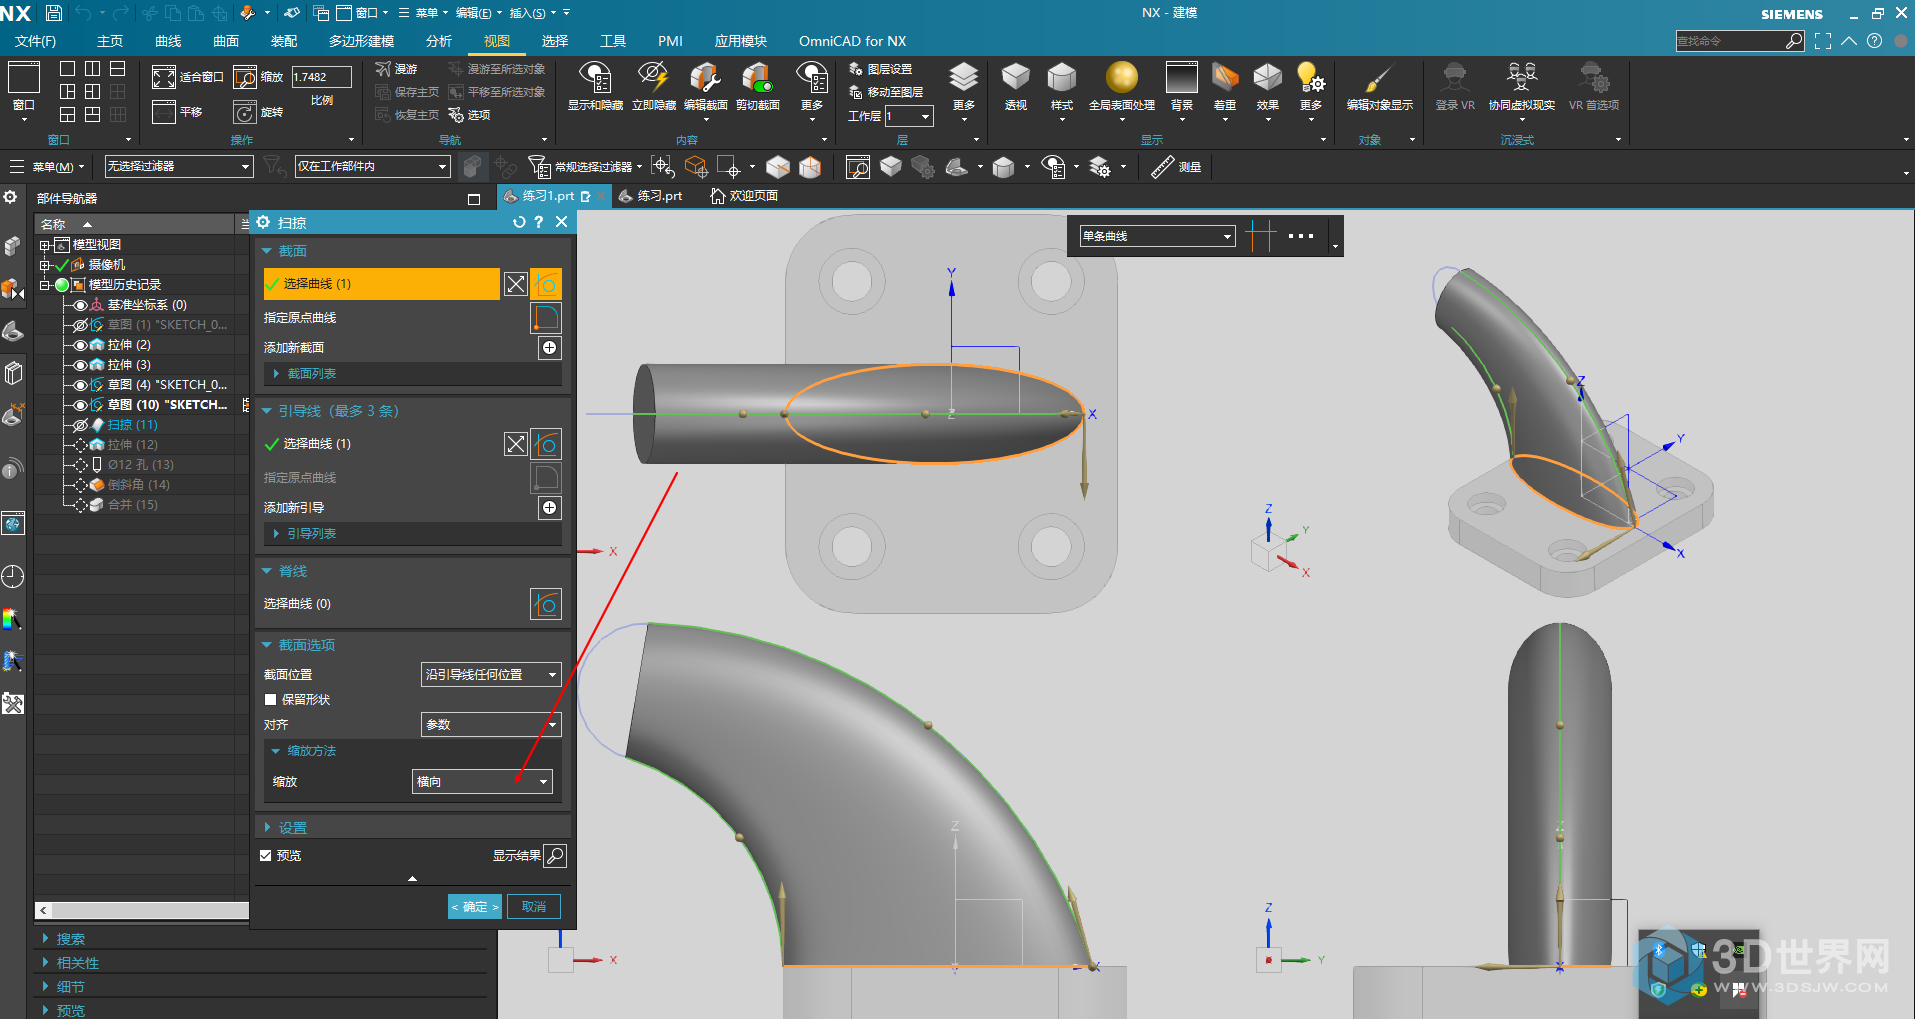Image resolution: width=1915 pixels, height=1019 pixels.
Task: Open the Edit Section tool
Action: coord(705,77)
